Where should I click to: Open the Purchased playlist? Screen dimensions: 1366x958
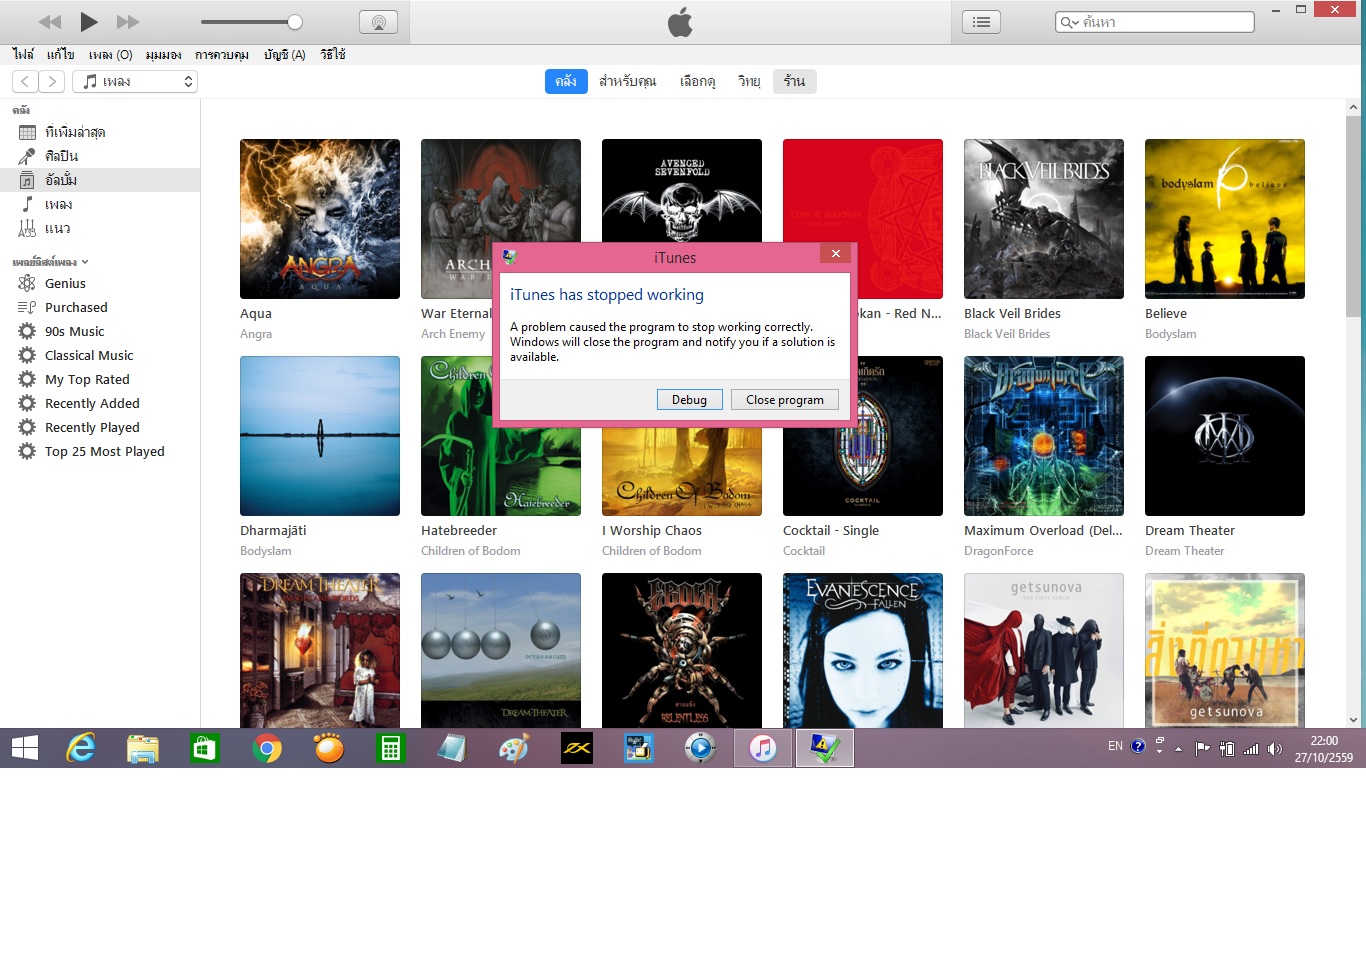(76, 307)
